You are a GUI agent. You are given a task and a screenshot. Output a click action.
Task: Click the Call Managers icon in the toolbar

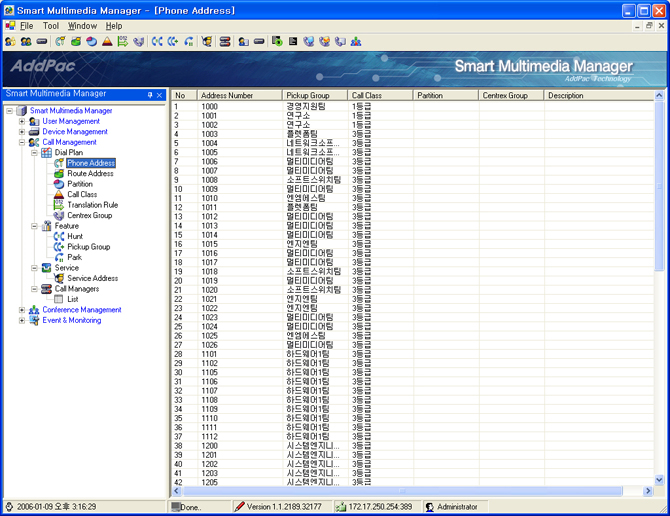pyautogui.click(x=225, y=42)
